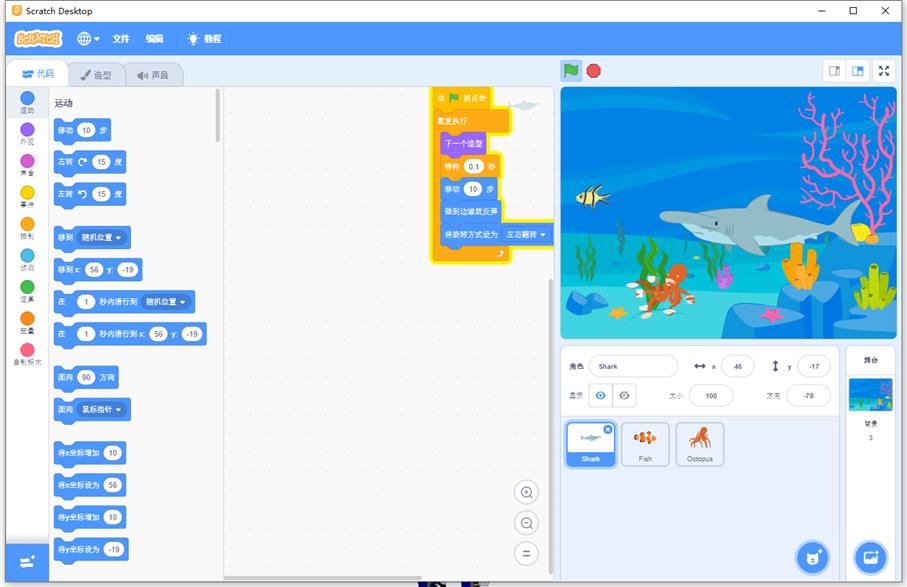Select the Octopus sprite thumbnail

pos(699,443)
